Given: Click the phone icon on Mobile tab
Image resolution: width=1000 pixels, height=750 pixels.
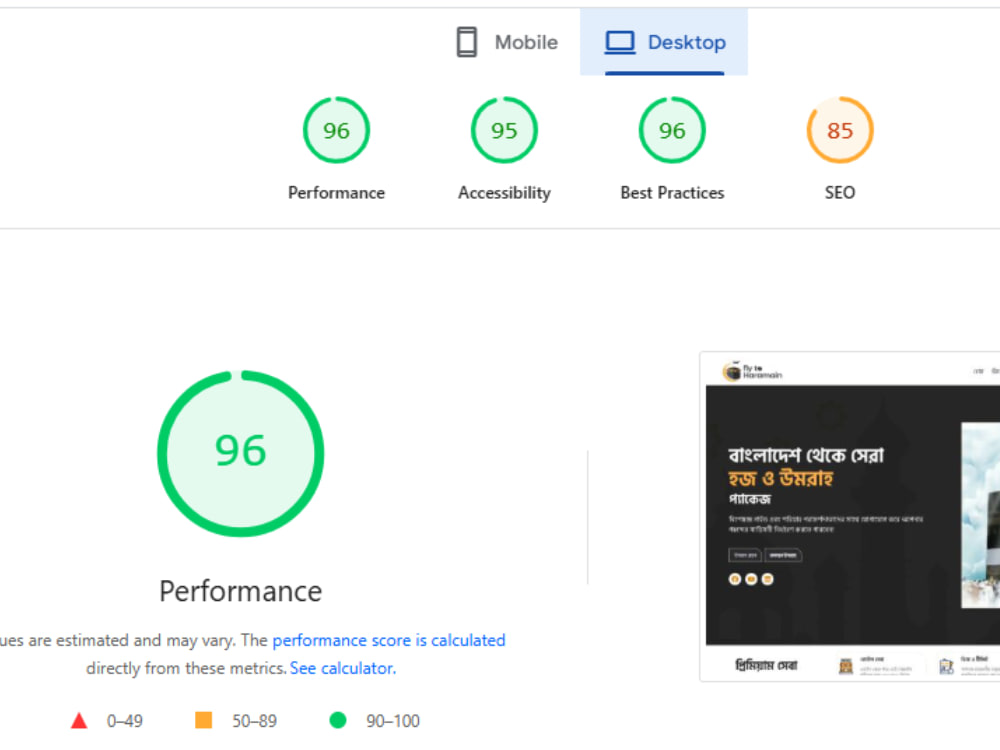Looking at the screenshot, I should [467, 42].
